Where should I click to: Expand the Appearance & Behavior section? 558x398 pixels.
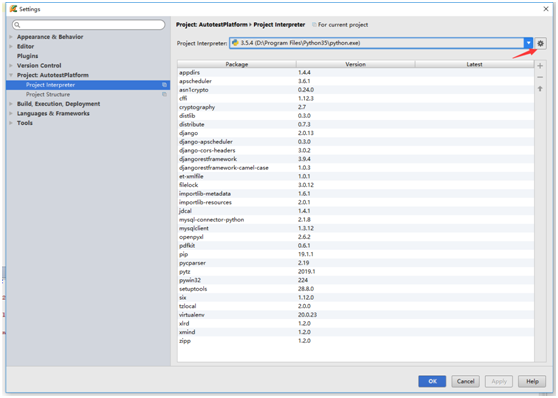point(11,37)
